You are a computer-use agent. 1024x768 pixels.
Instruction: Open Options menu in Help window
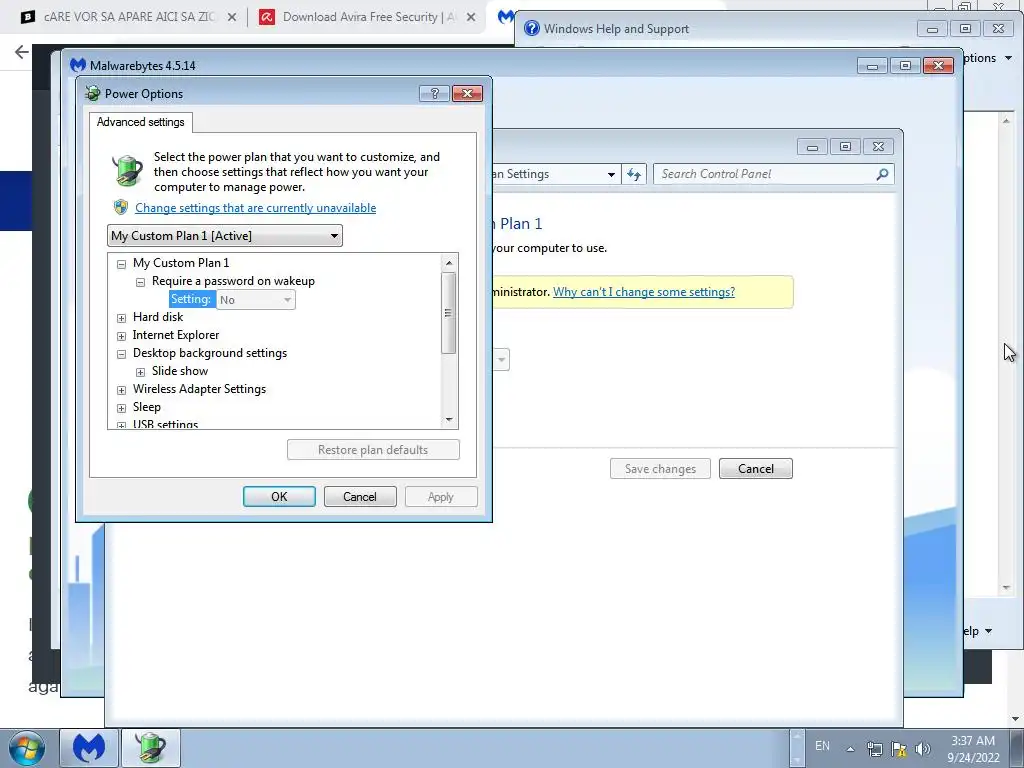coord(987,58)
